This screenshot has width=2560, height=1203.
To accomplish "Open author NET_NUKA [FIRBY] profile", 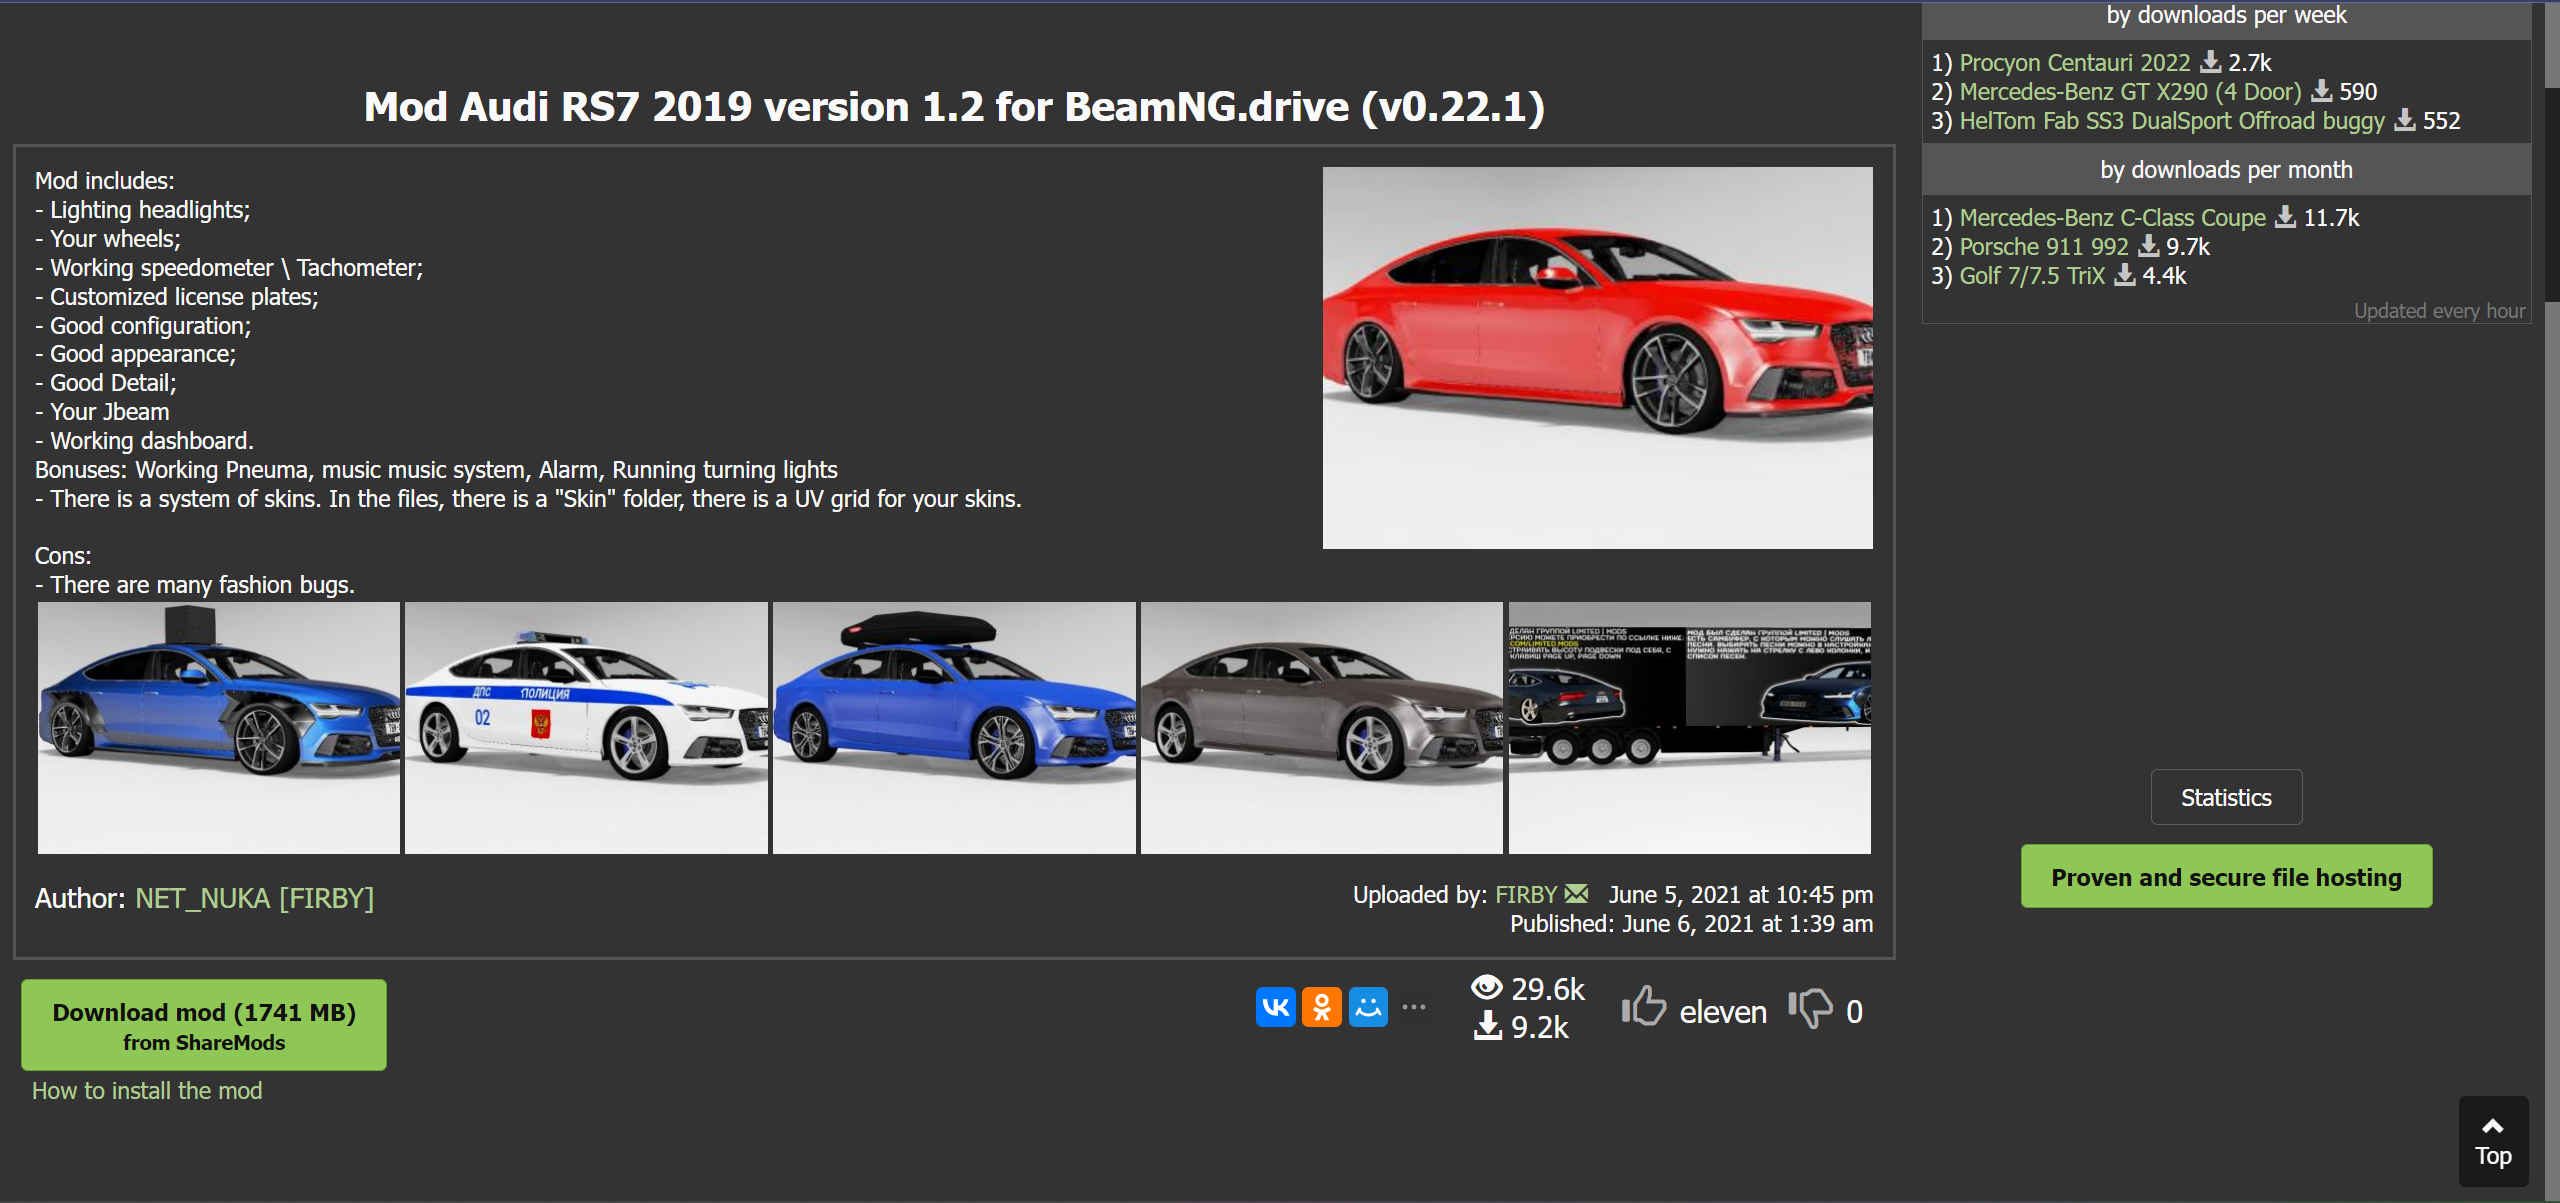I will click(255, 898).
